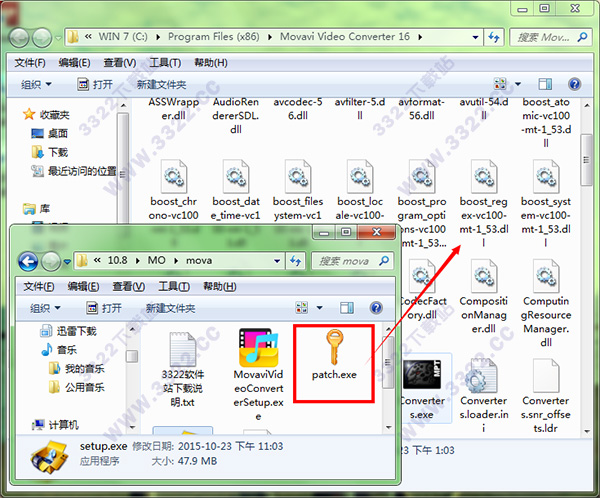The height and width of the screenshot is (498, 600).
Task: Open 查看(V) menu in mova window
Action: [128, 286]
